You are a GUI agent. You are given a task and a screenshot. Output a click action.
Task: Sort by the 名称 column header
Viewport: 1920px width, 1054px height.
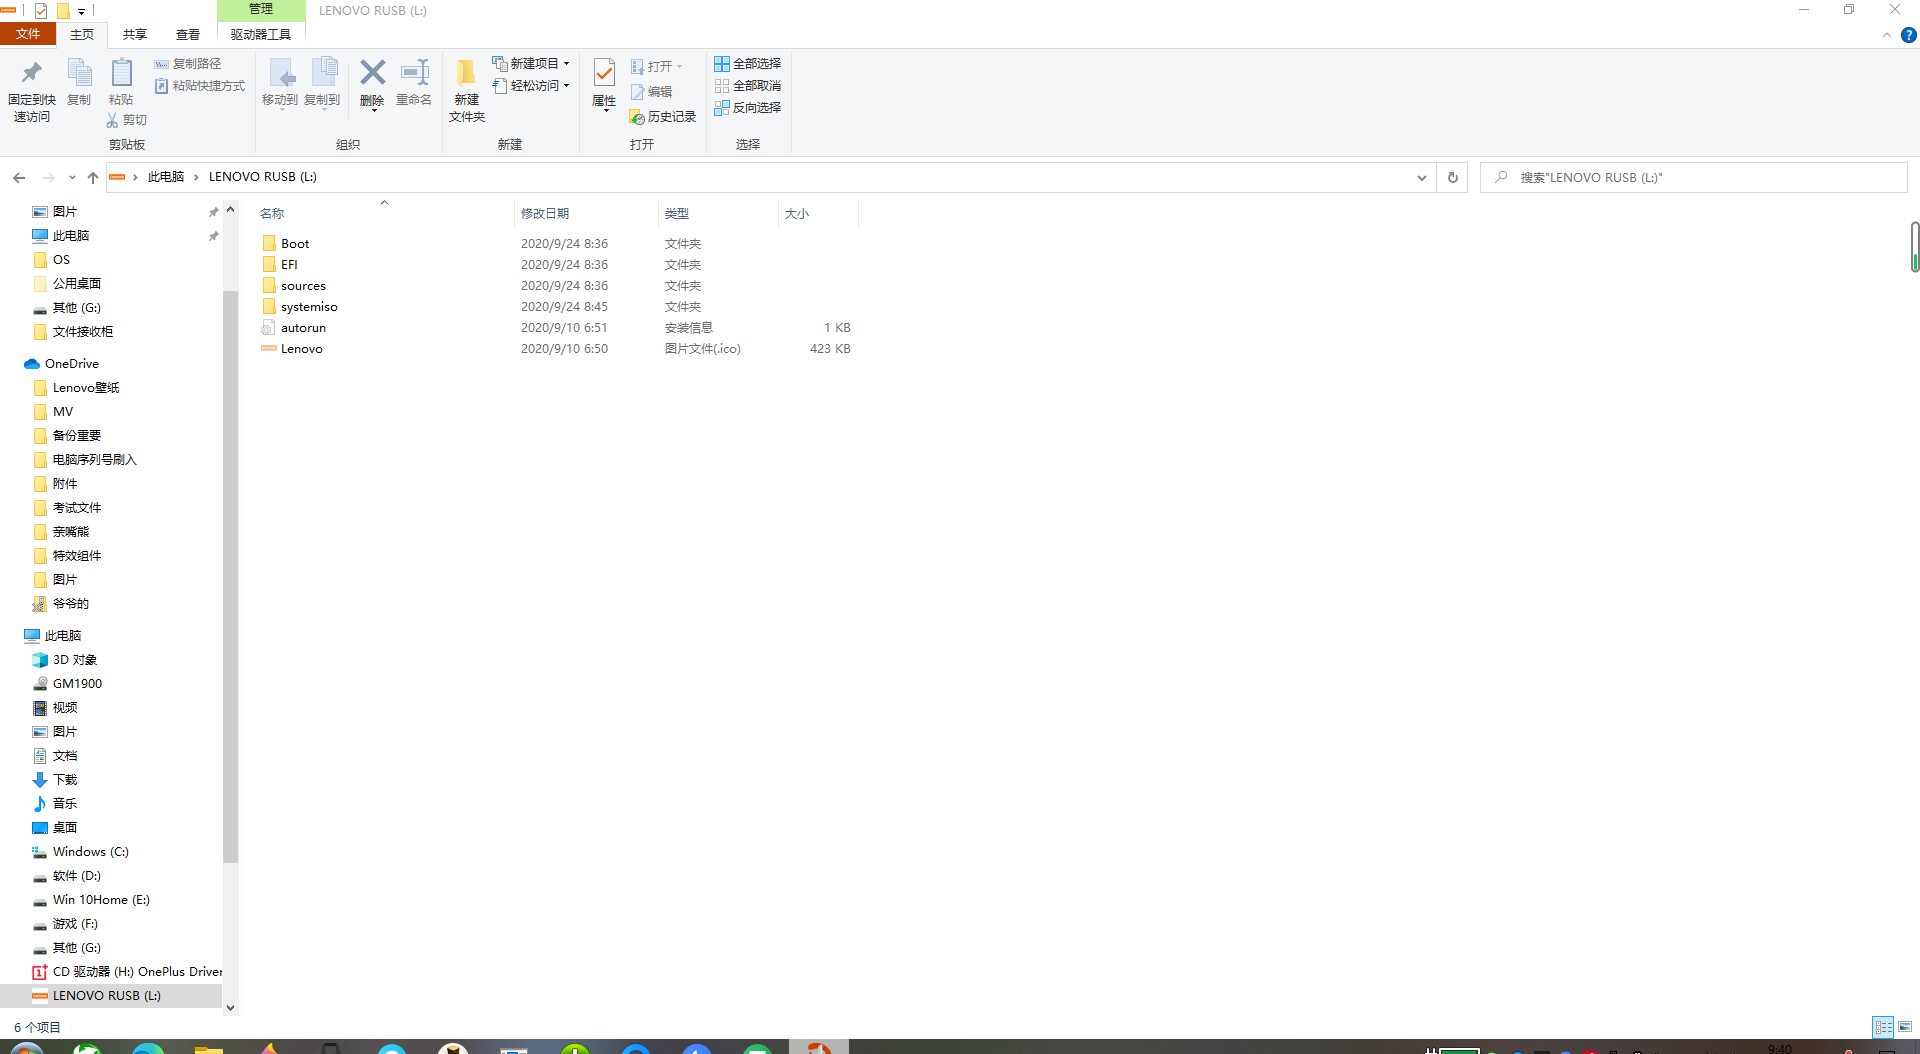pyautogui.click(x=384, y=213)
